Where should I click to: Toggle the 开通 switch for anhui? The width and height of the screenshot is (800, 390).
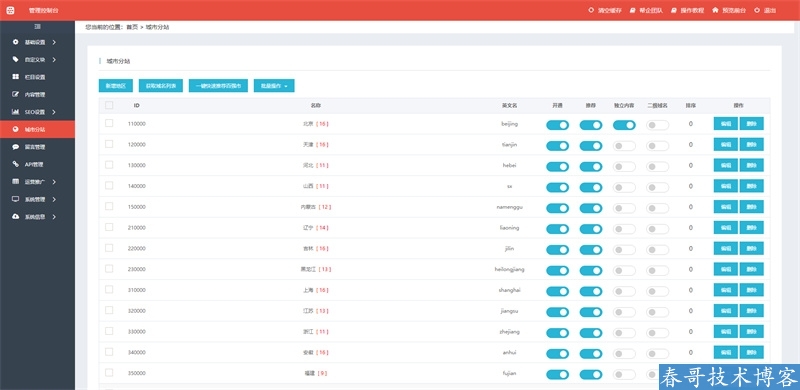coord(557,354)
